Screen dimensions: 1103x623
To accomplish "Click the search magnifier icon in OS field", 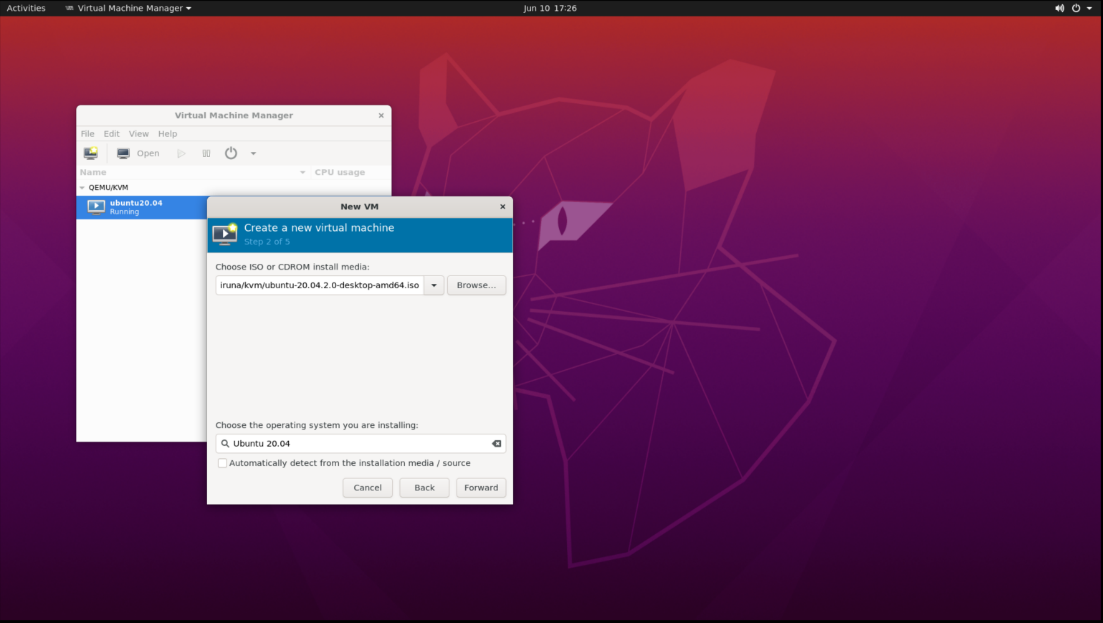I will [225, 444].
